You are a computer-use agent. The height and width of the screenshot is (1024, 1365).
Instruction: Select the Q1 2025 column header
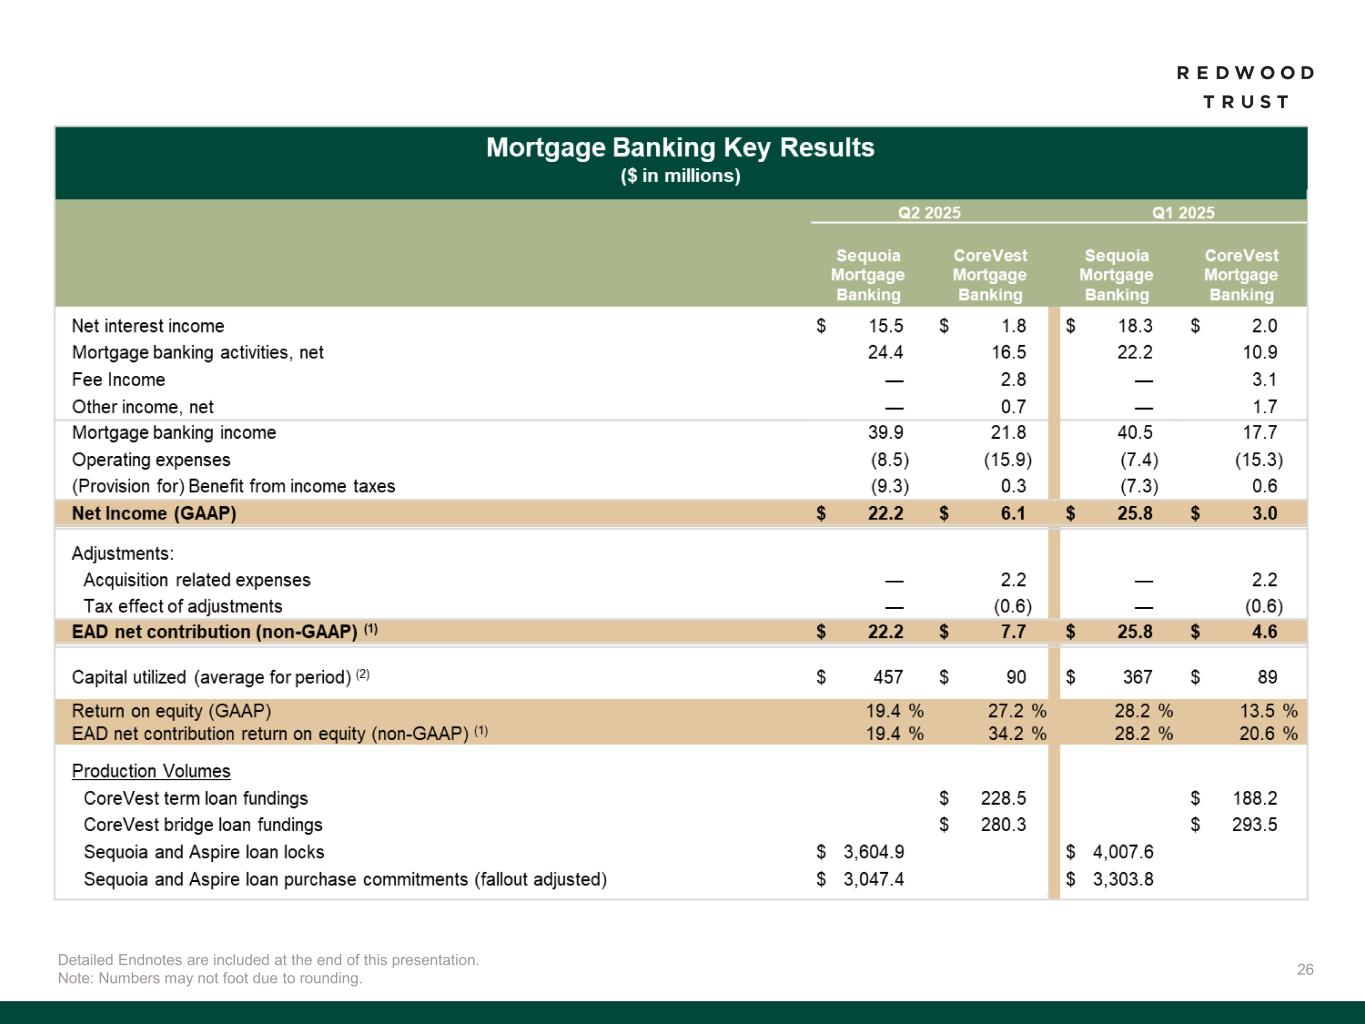(x=1183, y=212)
